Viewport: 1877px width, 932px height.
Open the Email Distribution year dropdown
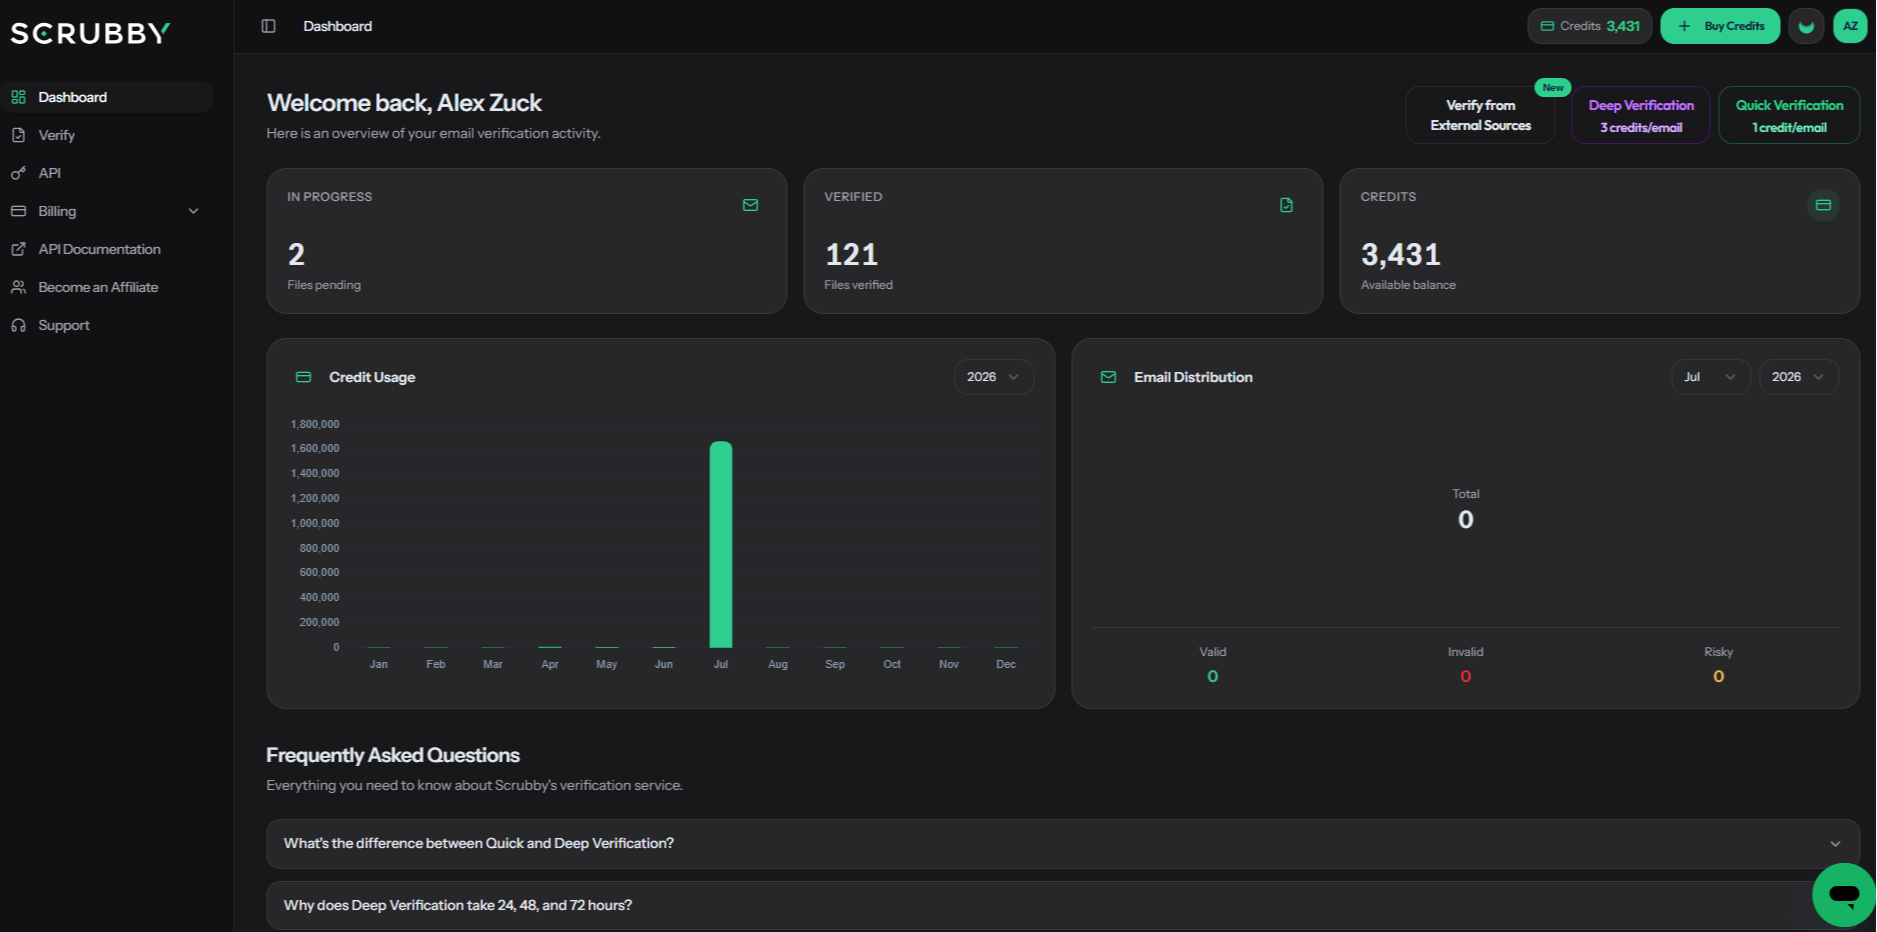[1798, 377]
